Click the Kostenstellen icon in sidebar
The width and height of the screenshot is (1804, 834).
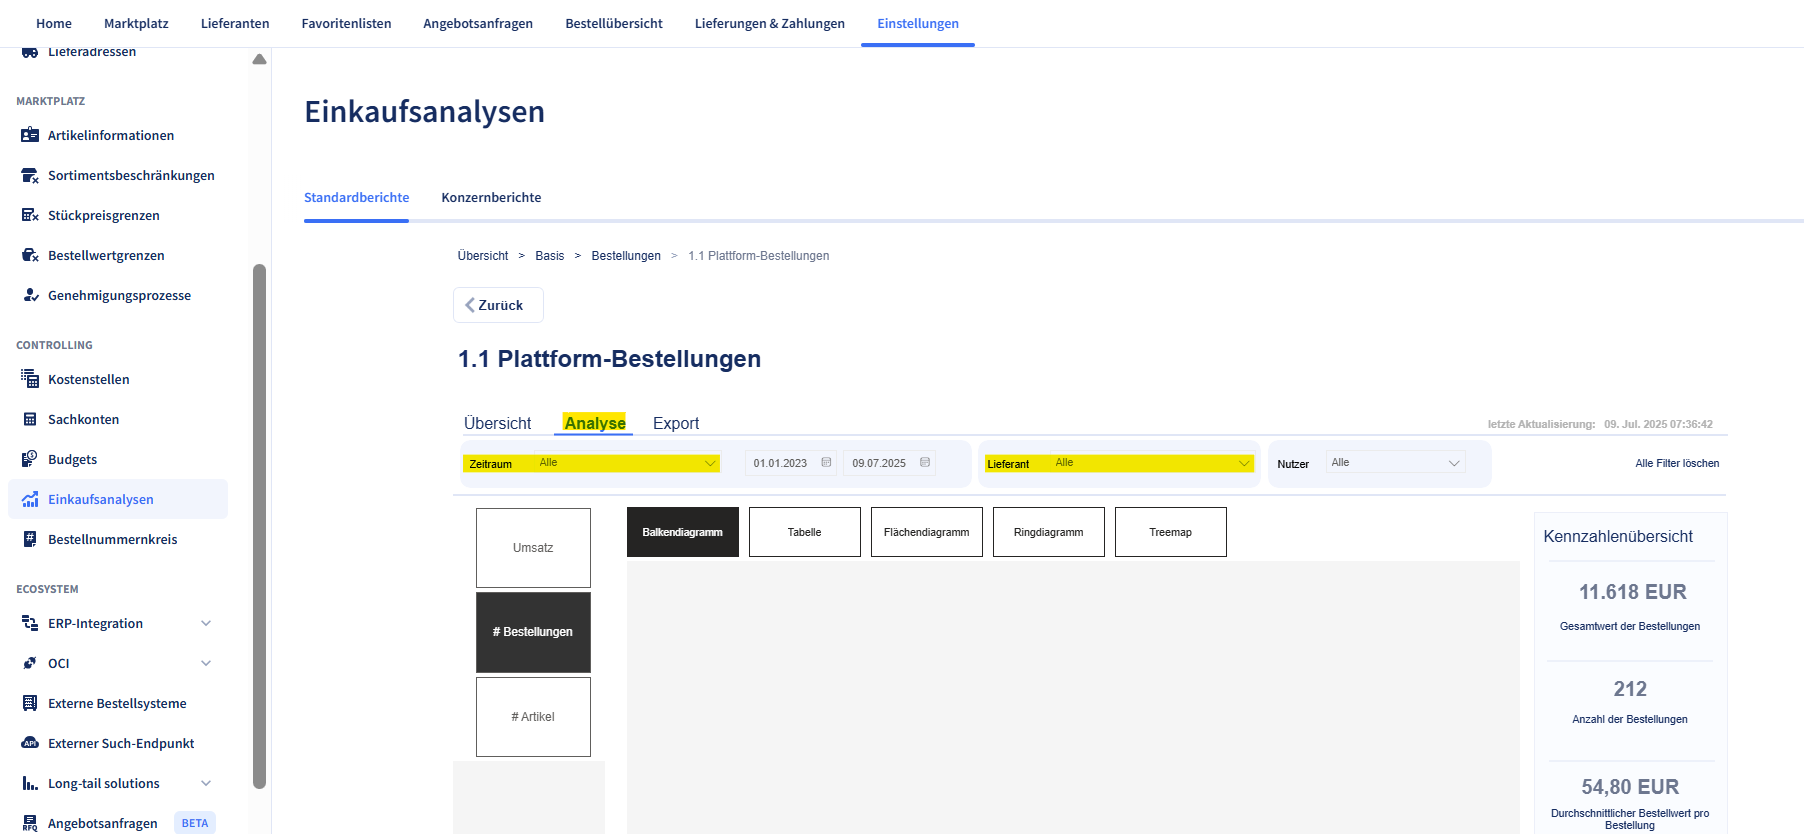pos(30,379)
